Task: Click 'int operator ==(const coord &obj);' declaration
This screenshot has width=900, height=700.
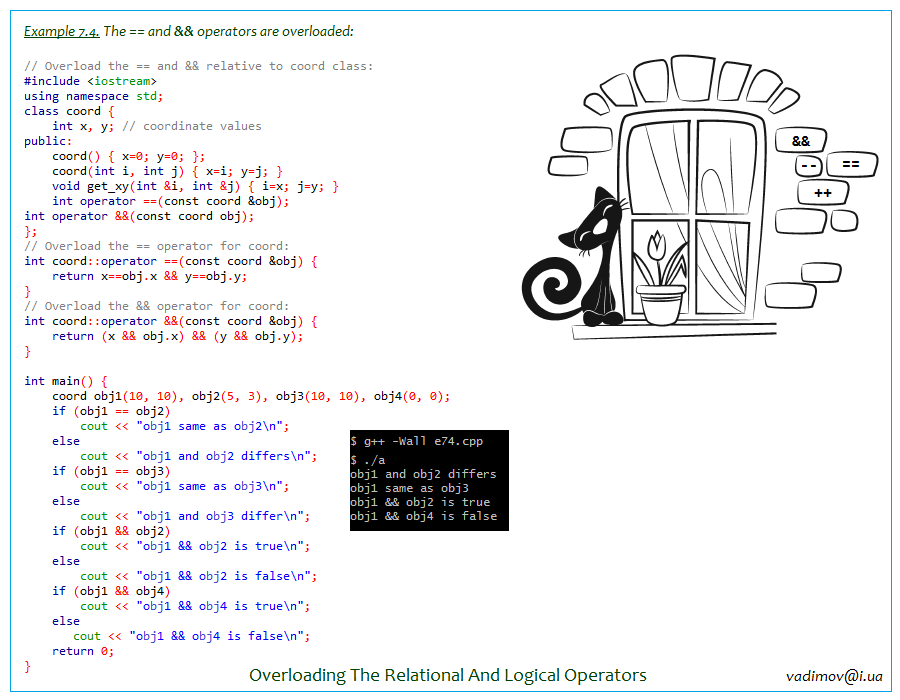Action: [x=170, y=201]
